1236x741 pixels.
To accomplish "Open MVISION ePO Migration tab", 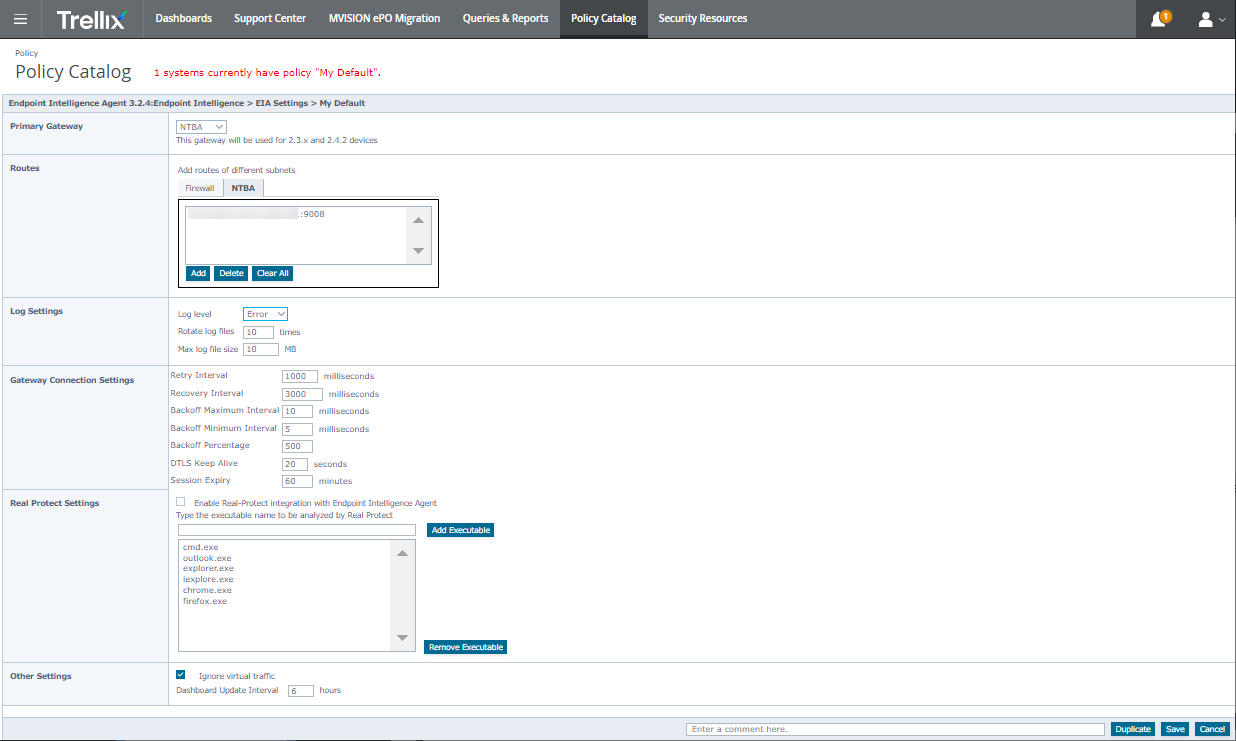I will coord(384,19).
